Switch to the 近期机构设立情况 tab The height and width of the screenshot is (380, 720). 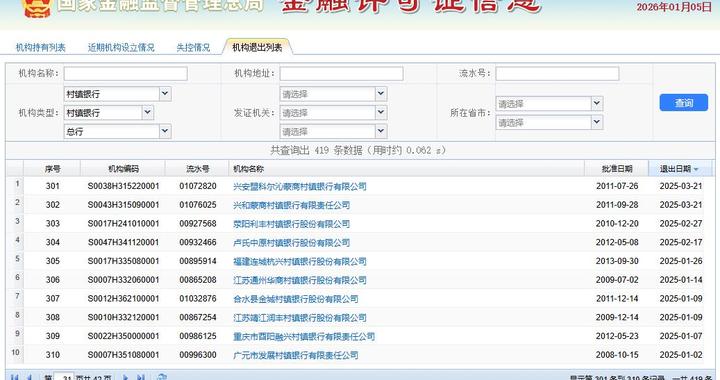pyautogui.click(x=121, y=47)
